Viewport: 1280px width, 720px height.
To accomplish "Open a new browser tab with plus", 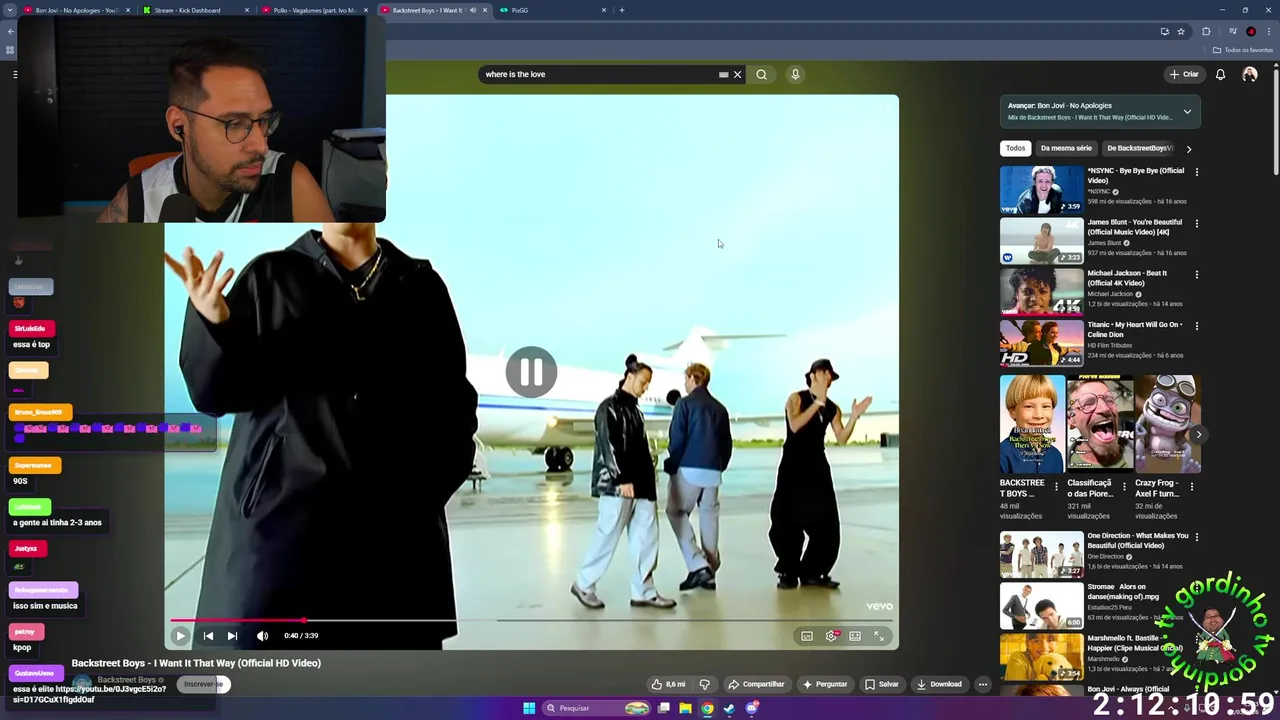I will click(621, 10).
